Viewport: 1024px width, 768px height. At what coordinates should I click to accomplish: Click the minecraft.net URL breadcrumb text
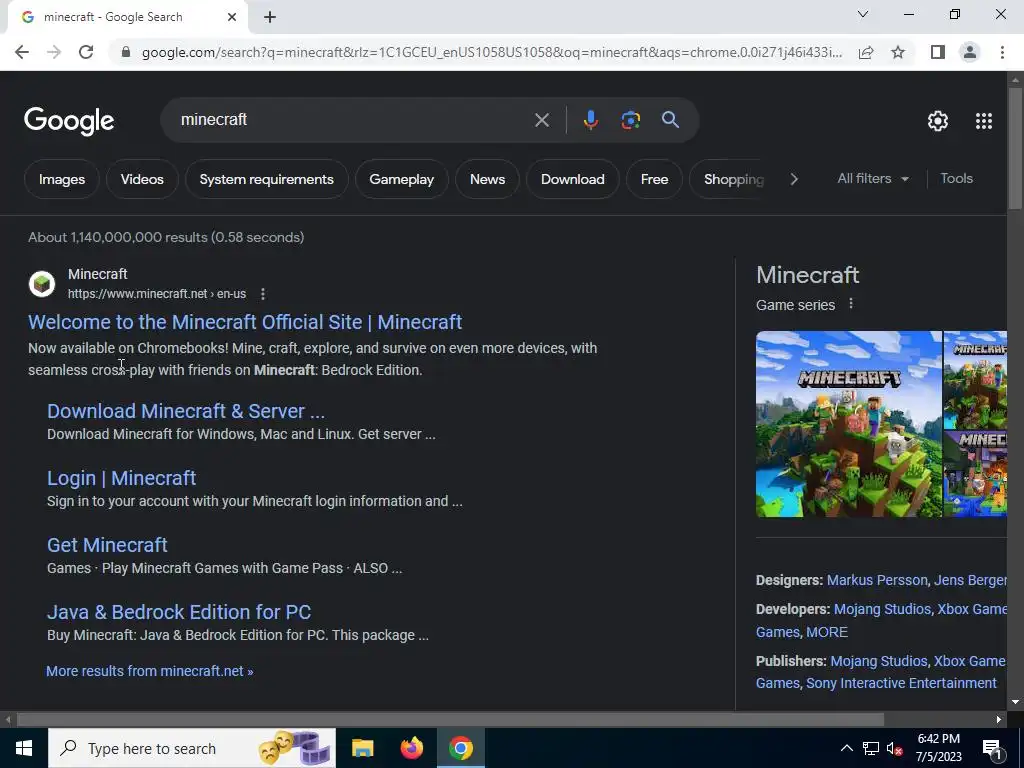(x=157, y=294)
